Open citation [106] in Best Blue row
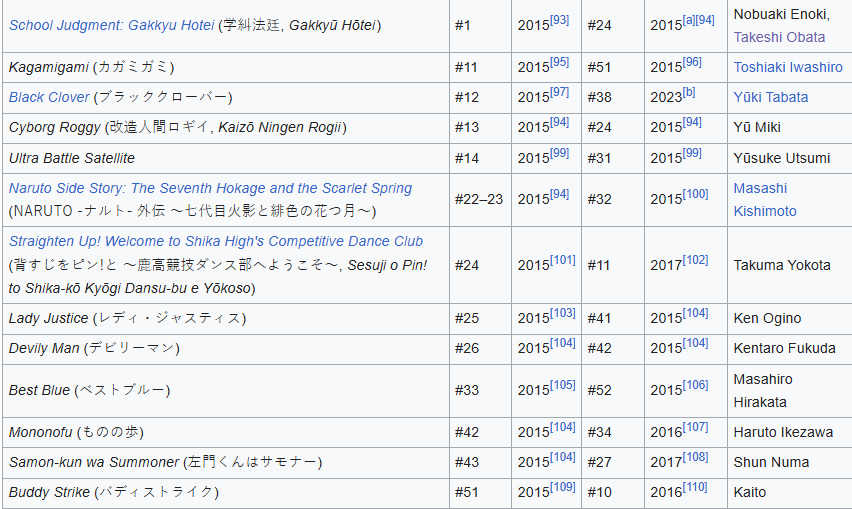 [695, 385]
